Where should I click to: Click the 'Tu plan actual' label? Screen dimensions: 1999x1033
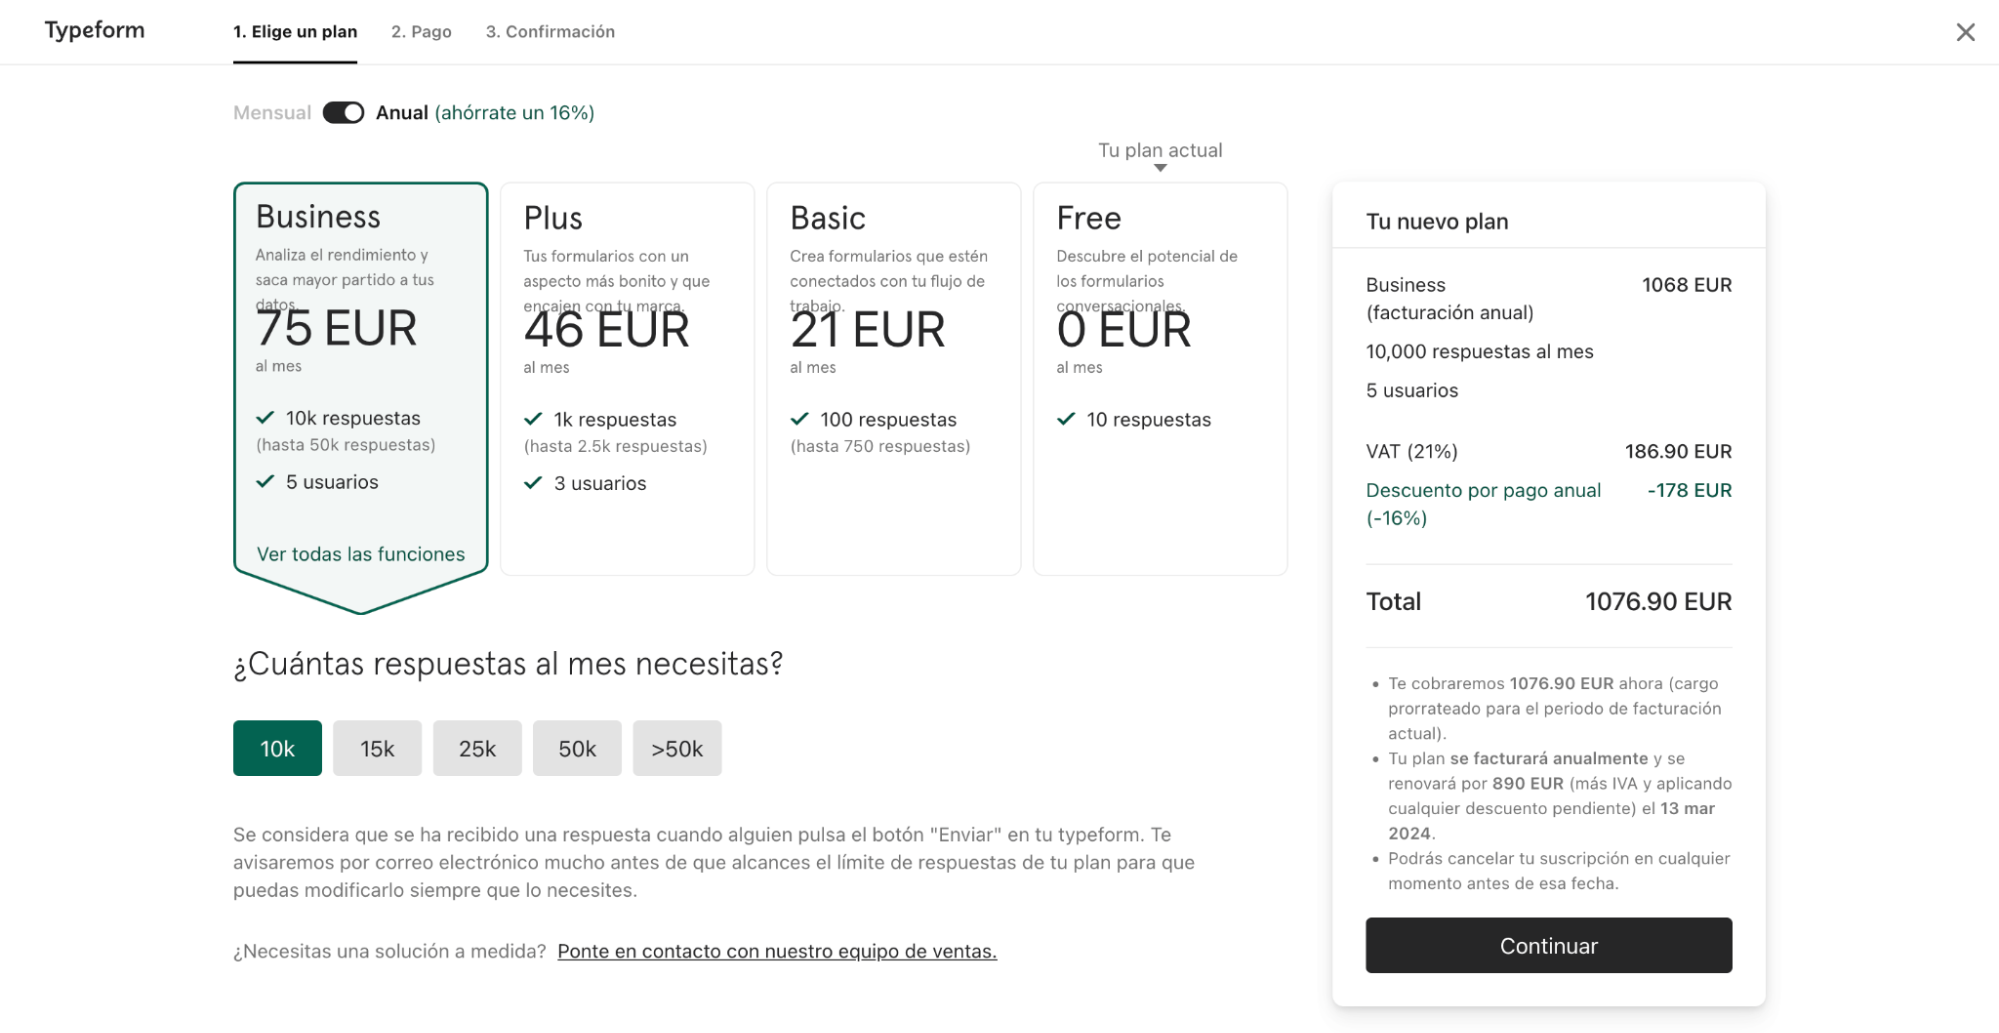[1160, 150]
